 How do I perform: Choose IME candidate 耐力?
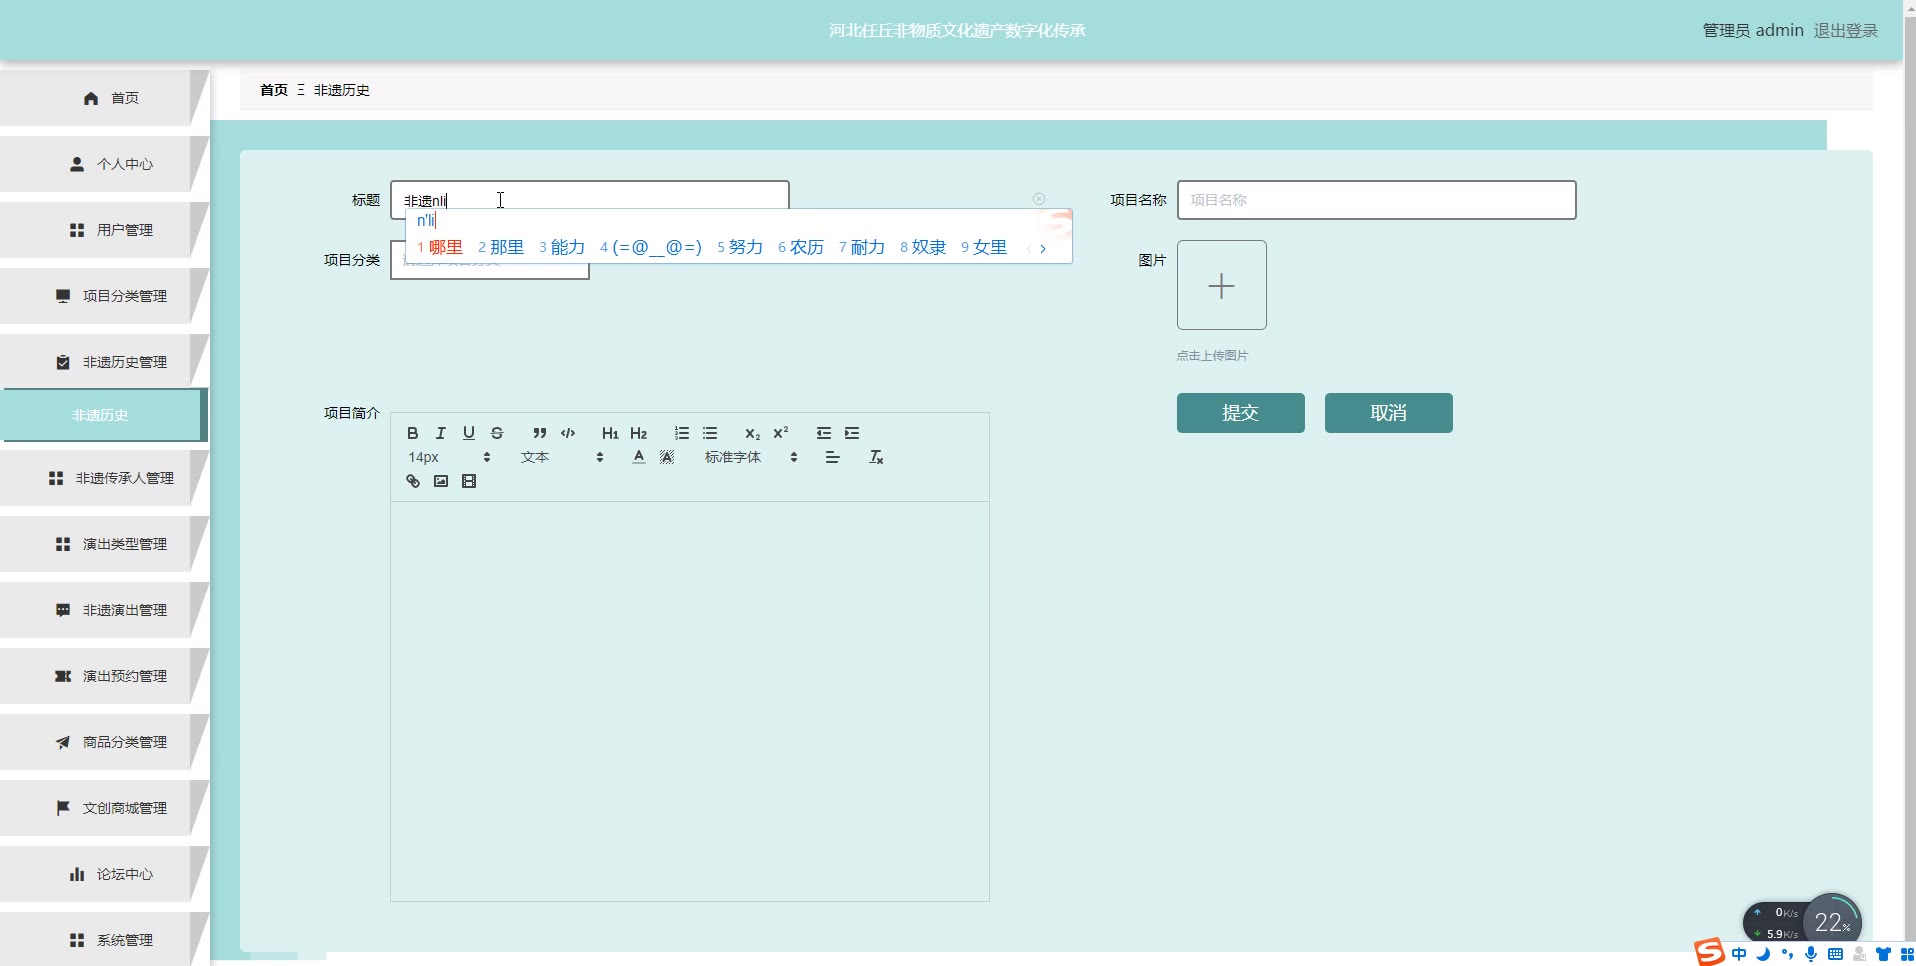pos(862,247)
